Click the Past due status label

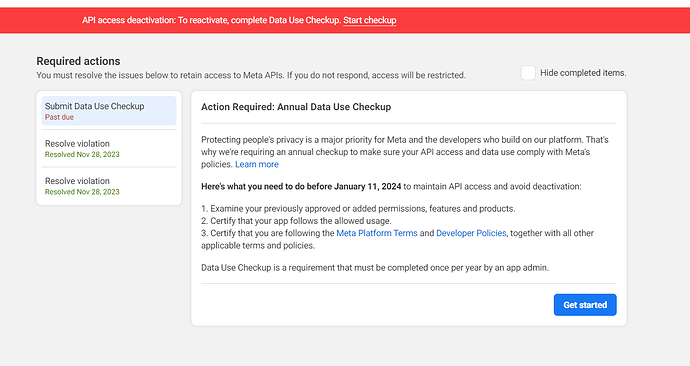[59, 117]
